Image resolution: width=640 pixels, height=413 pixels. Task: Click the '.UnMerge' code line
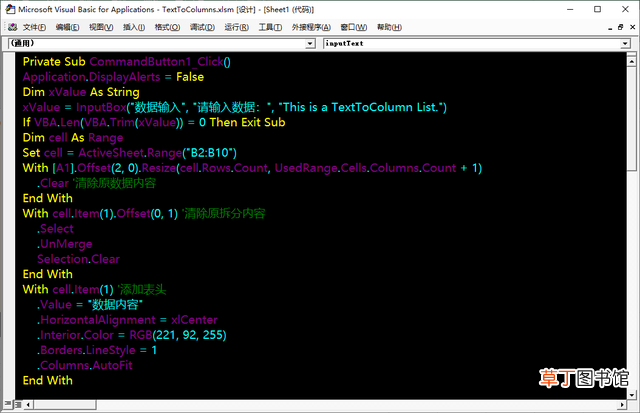(64, 244)
